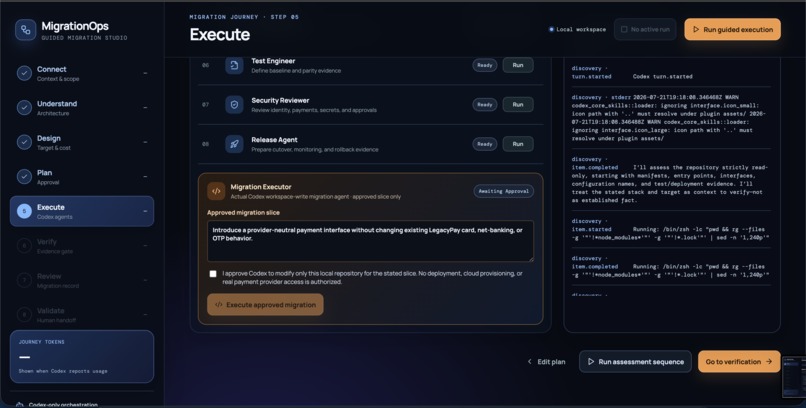Click the Execute step number 5 icon
This screenshot has height=408, width=806.
coord(24,211)
